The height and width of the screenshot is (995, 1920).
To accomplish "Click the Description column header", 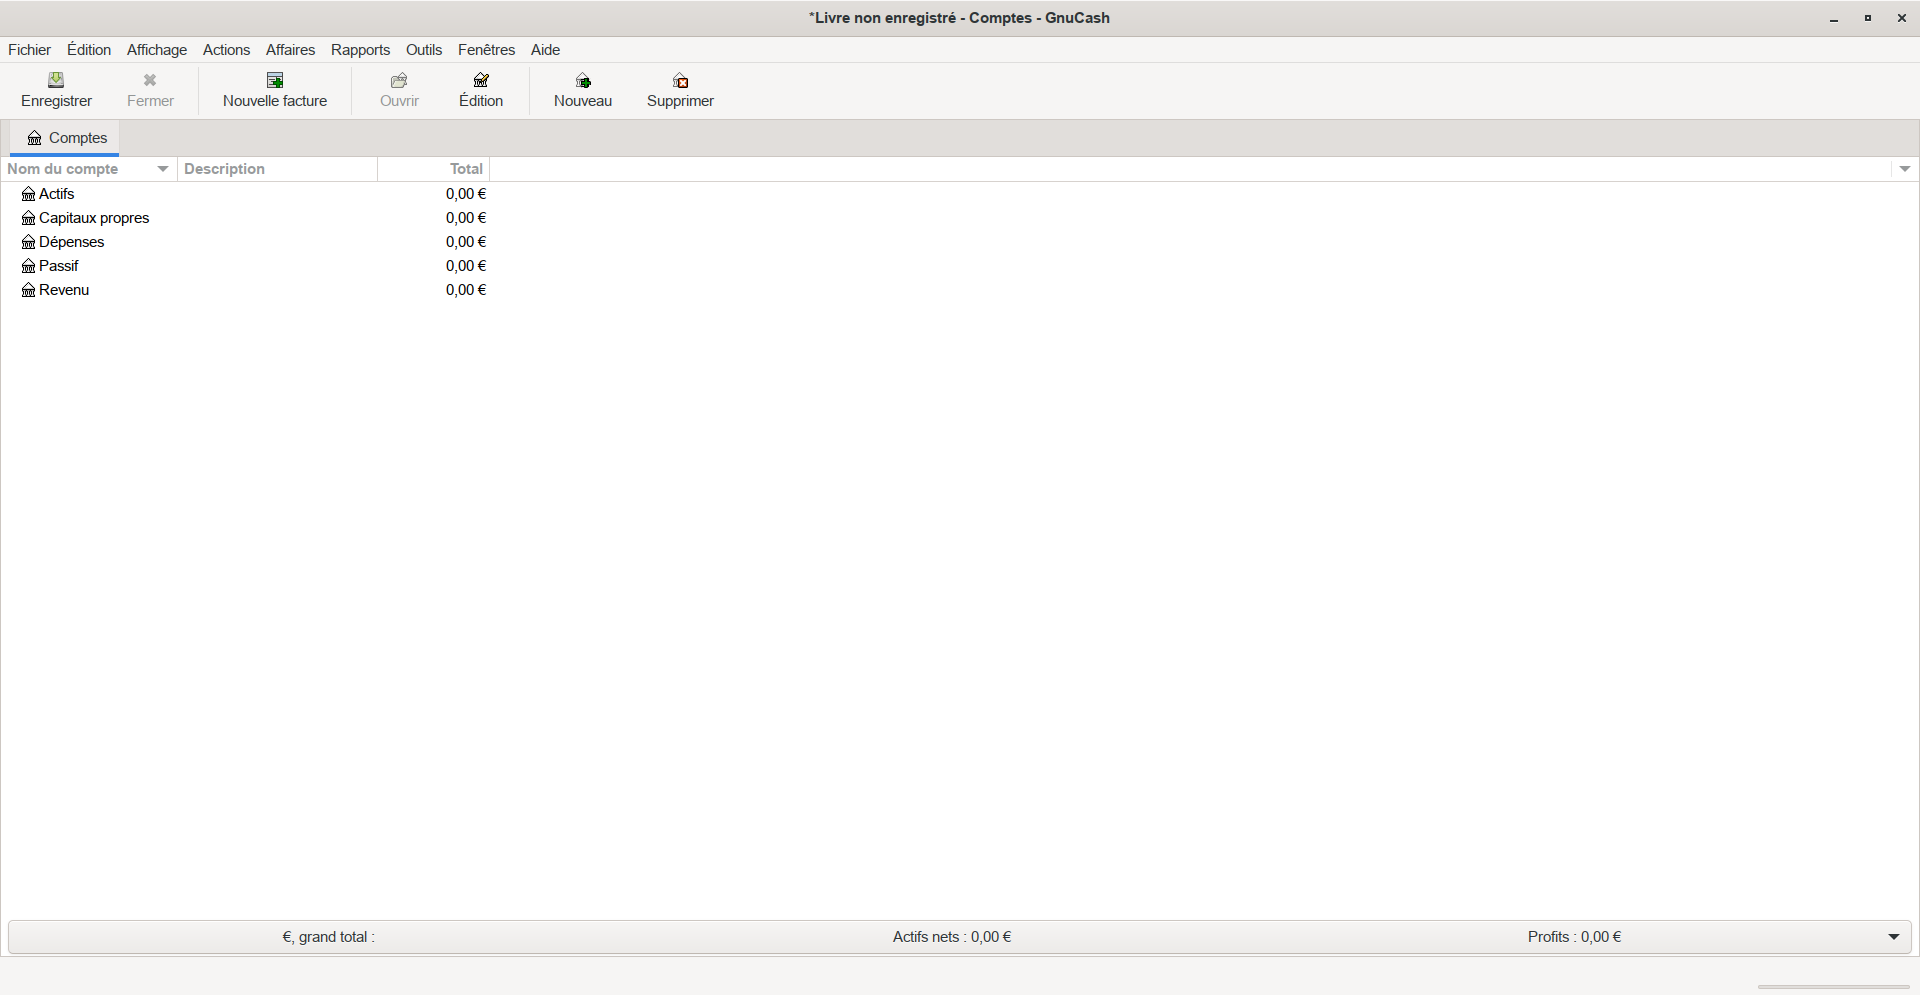I will click(x=225, y=169).
